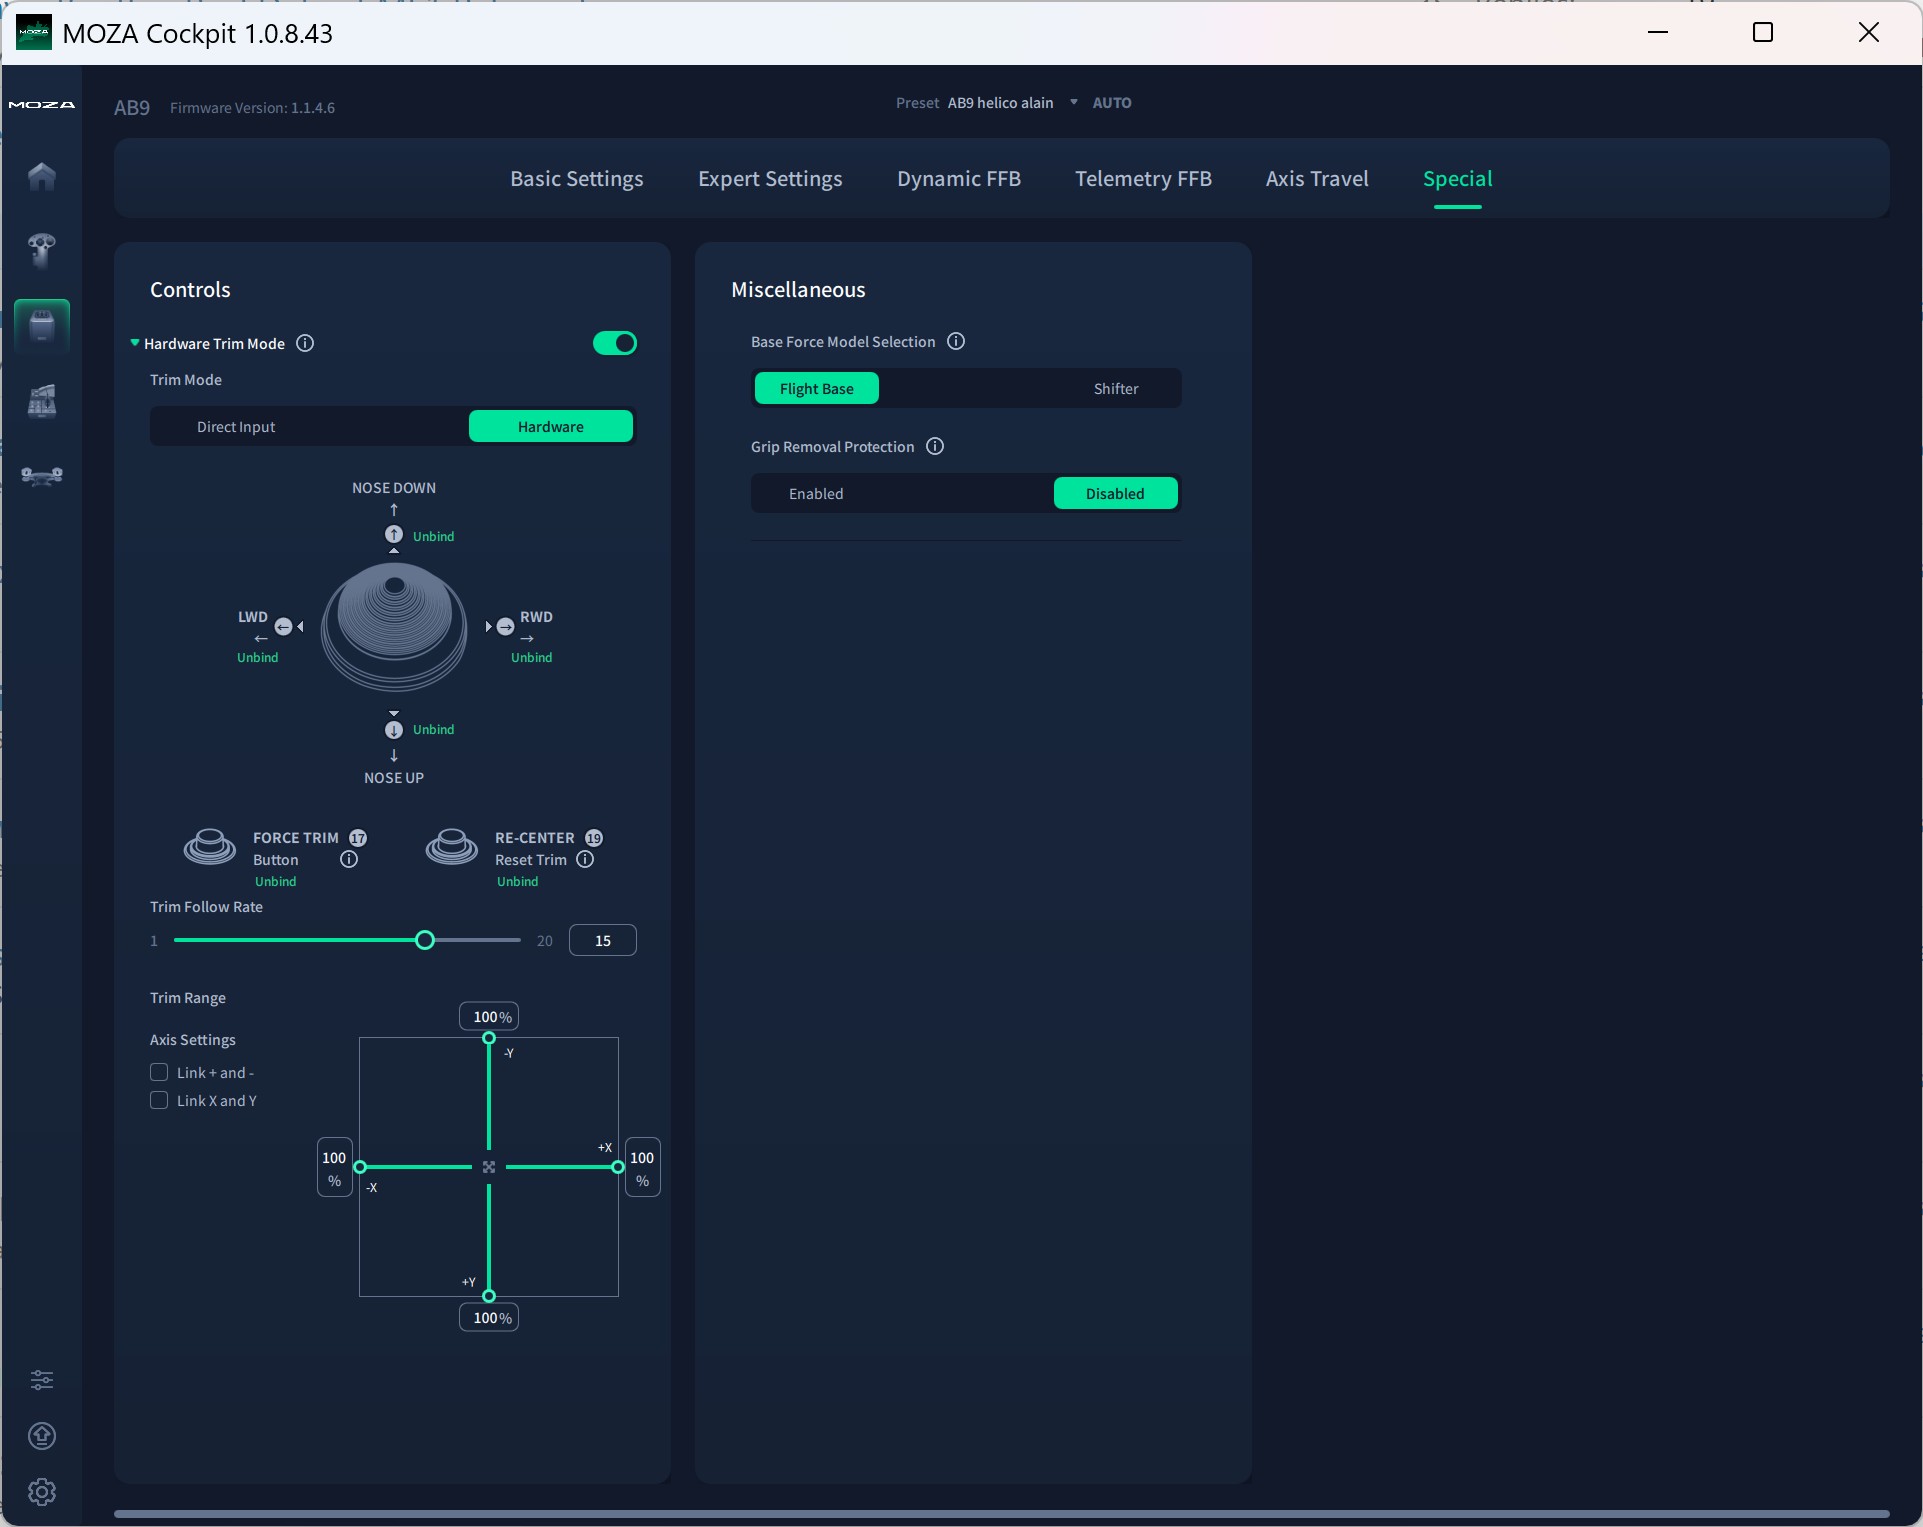Select preset name AB9 helico alain
Screen dimensions: 1923x1527
[x=1000, y=102]
